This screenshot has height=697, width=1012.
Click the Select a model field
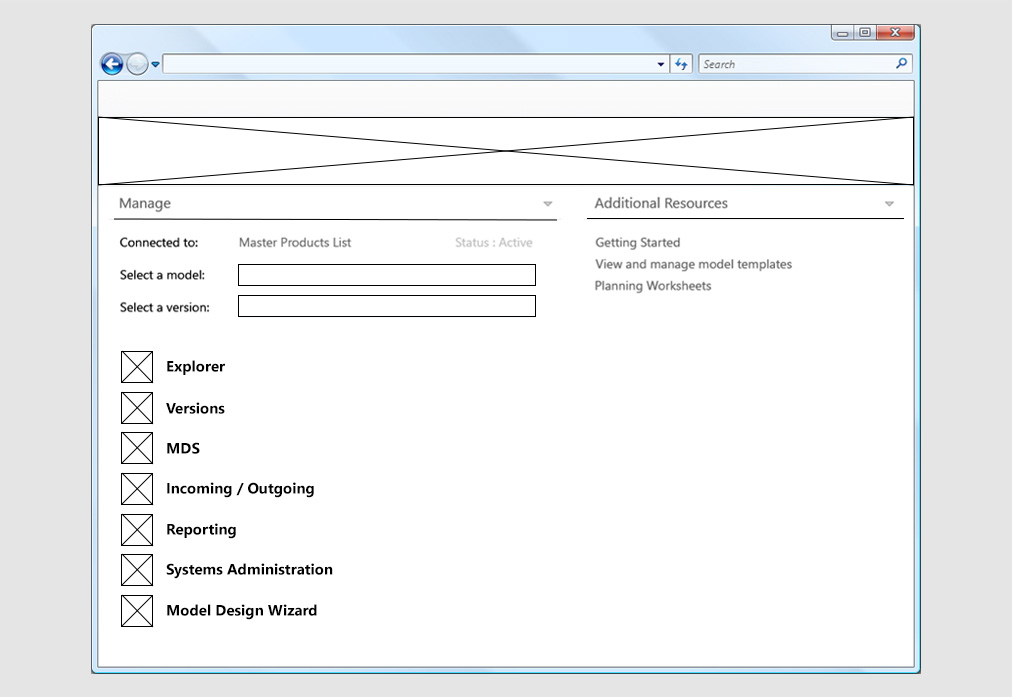386,275
